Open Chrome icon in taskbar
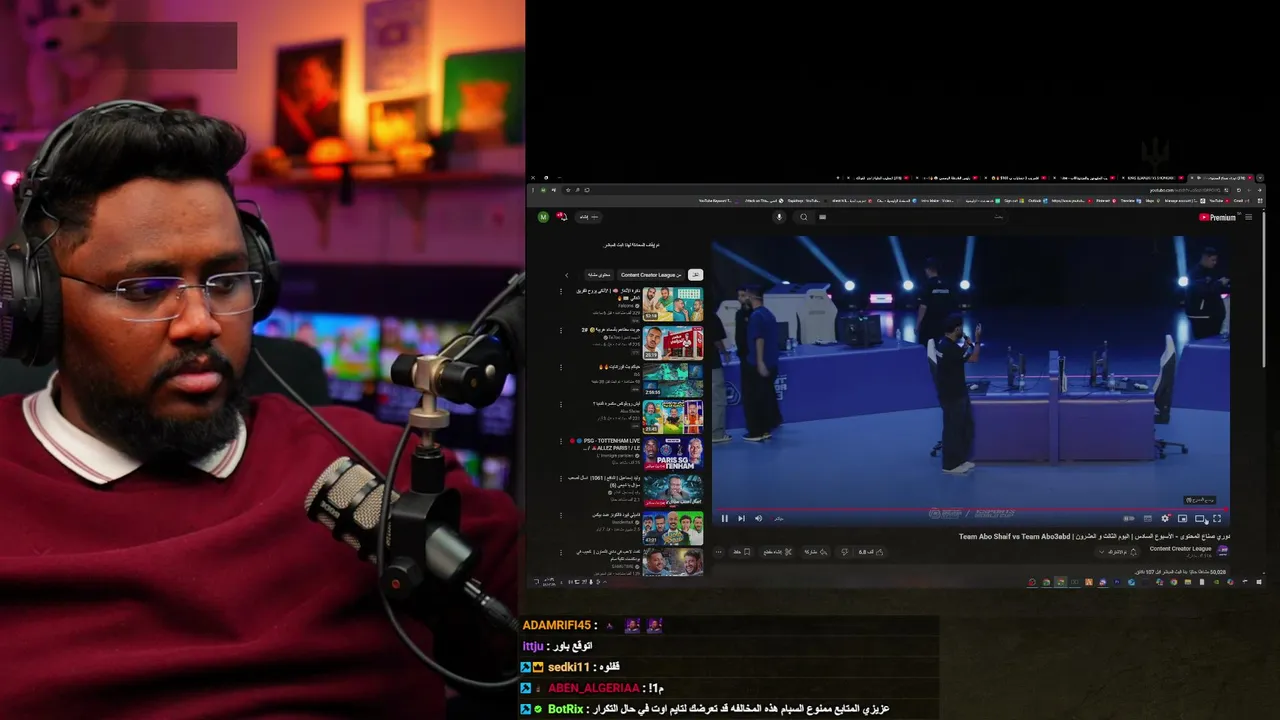This screenshot has height=720, width=1280. click(x=1174, y=581)
